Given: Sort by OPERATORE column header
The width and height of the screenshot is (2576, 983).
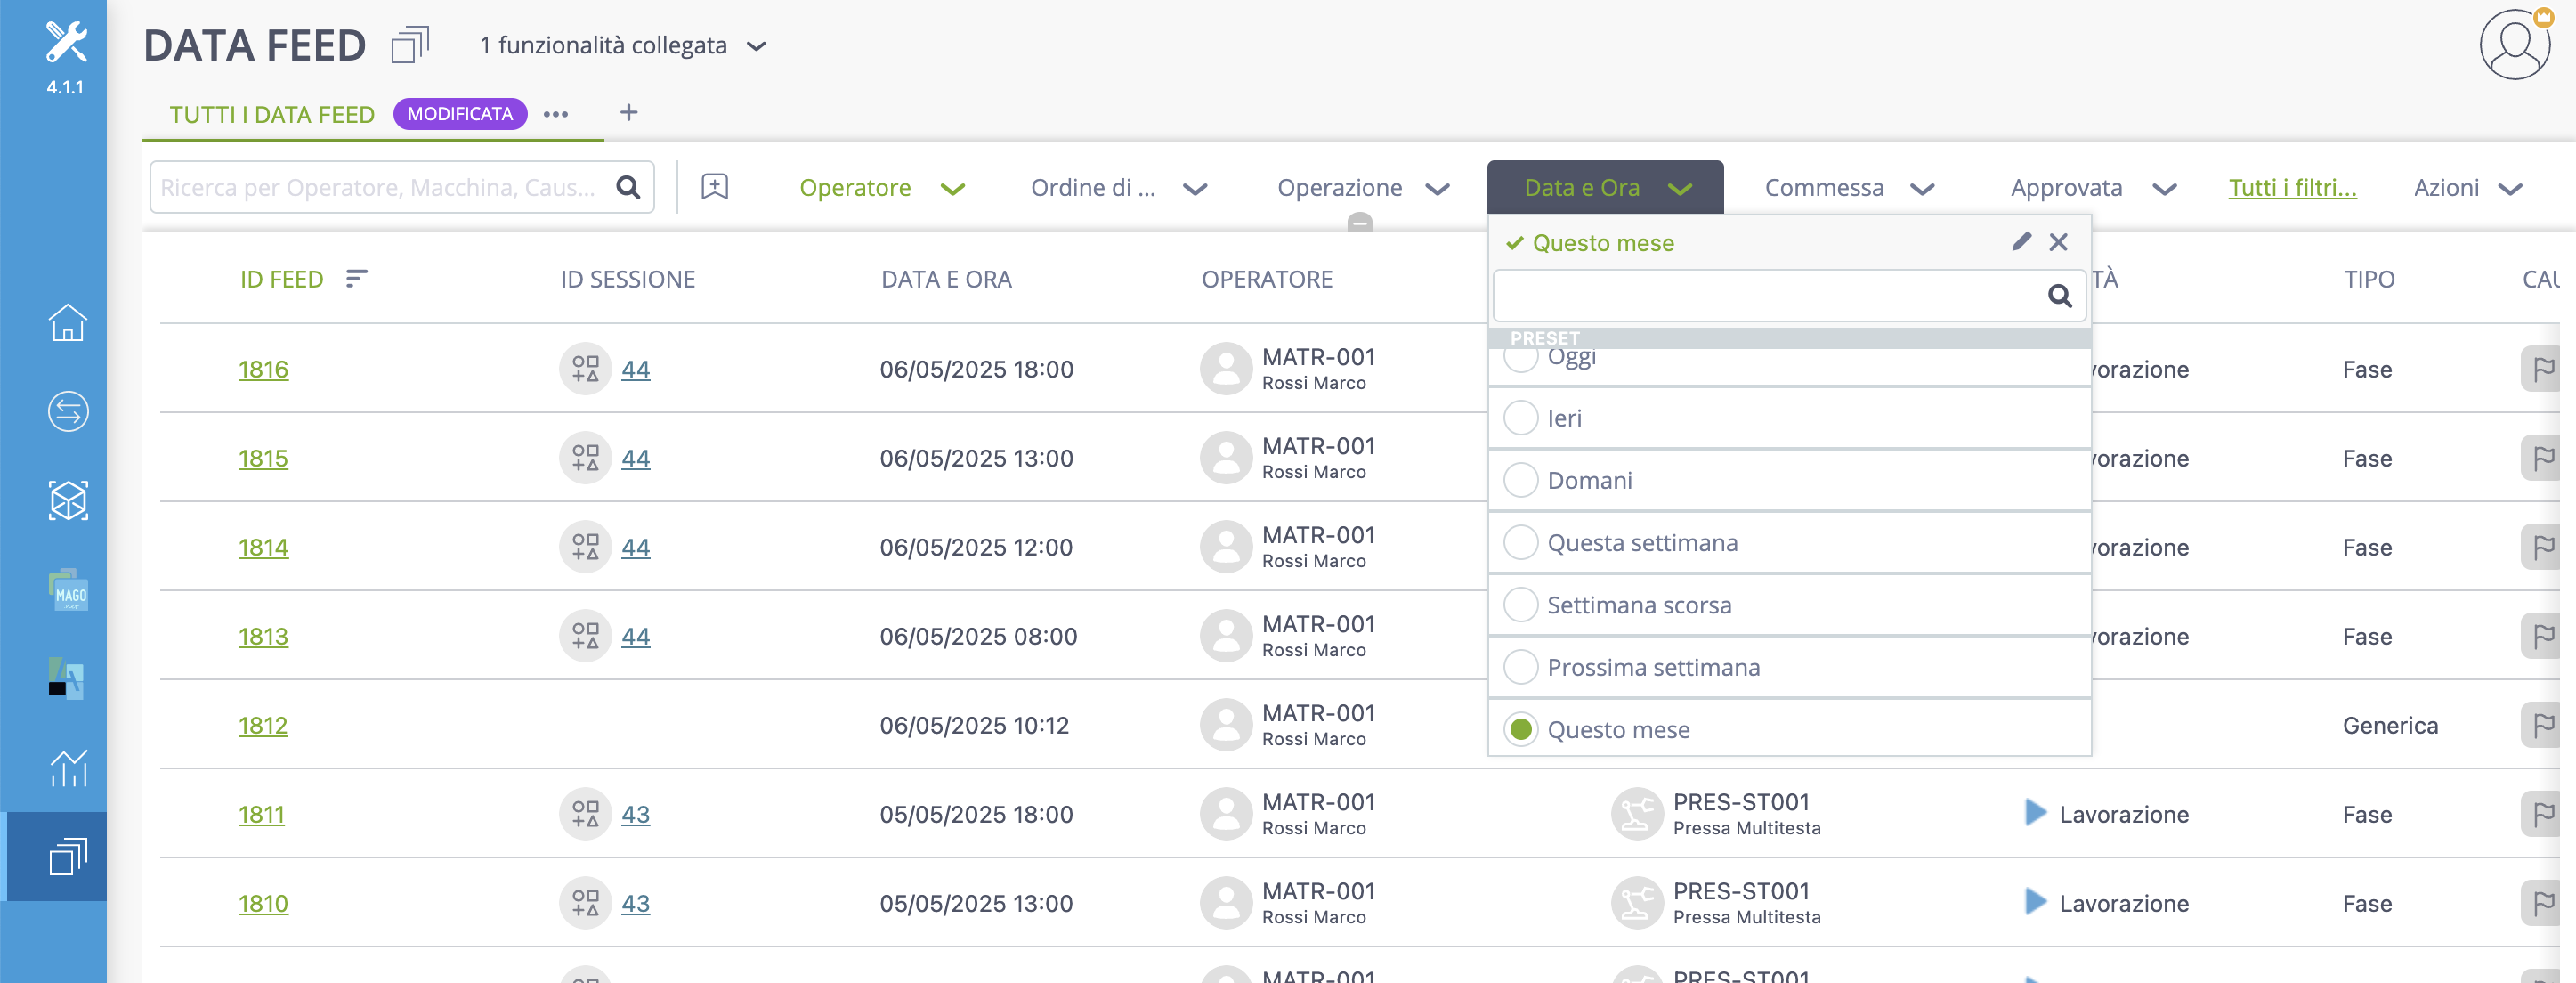Looking at the screenshot, I should (x=1267, y=279).
